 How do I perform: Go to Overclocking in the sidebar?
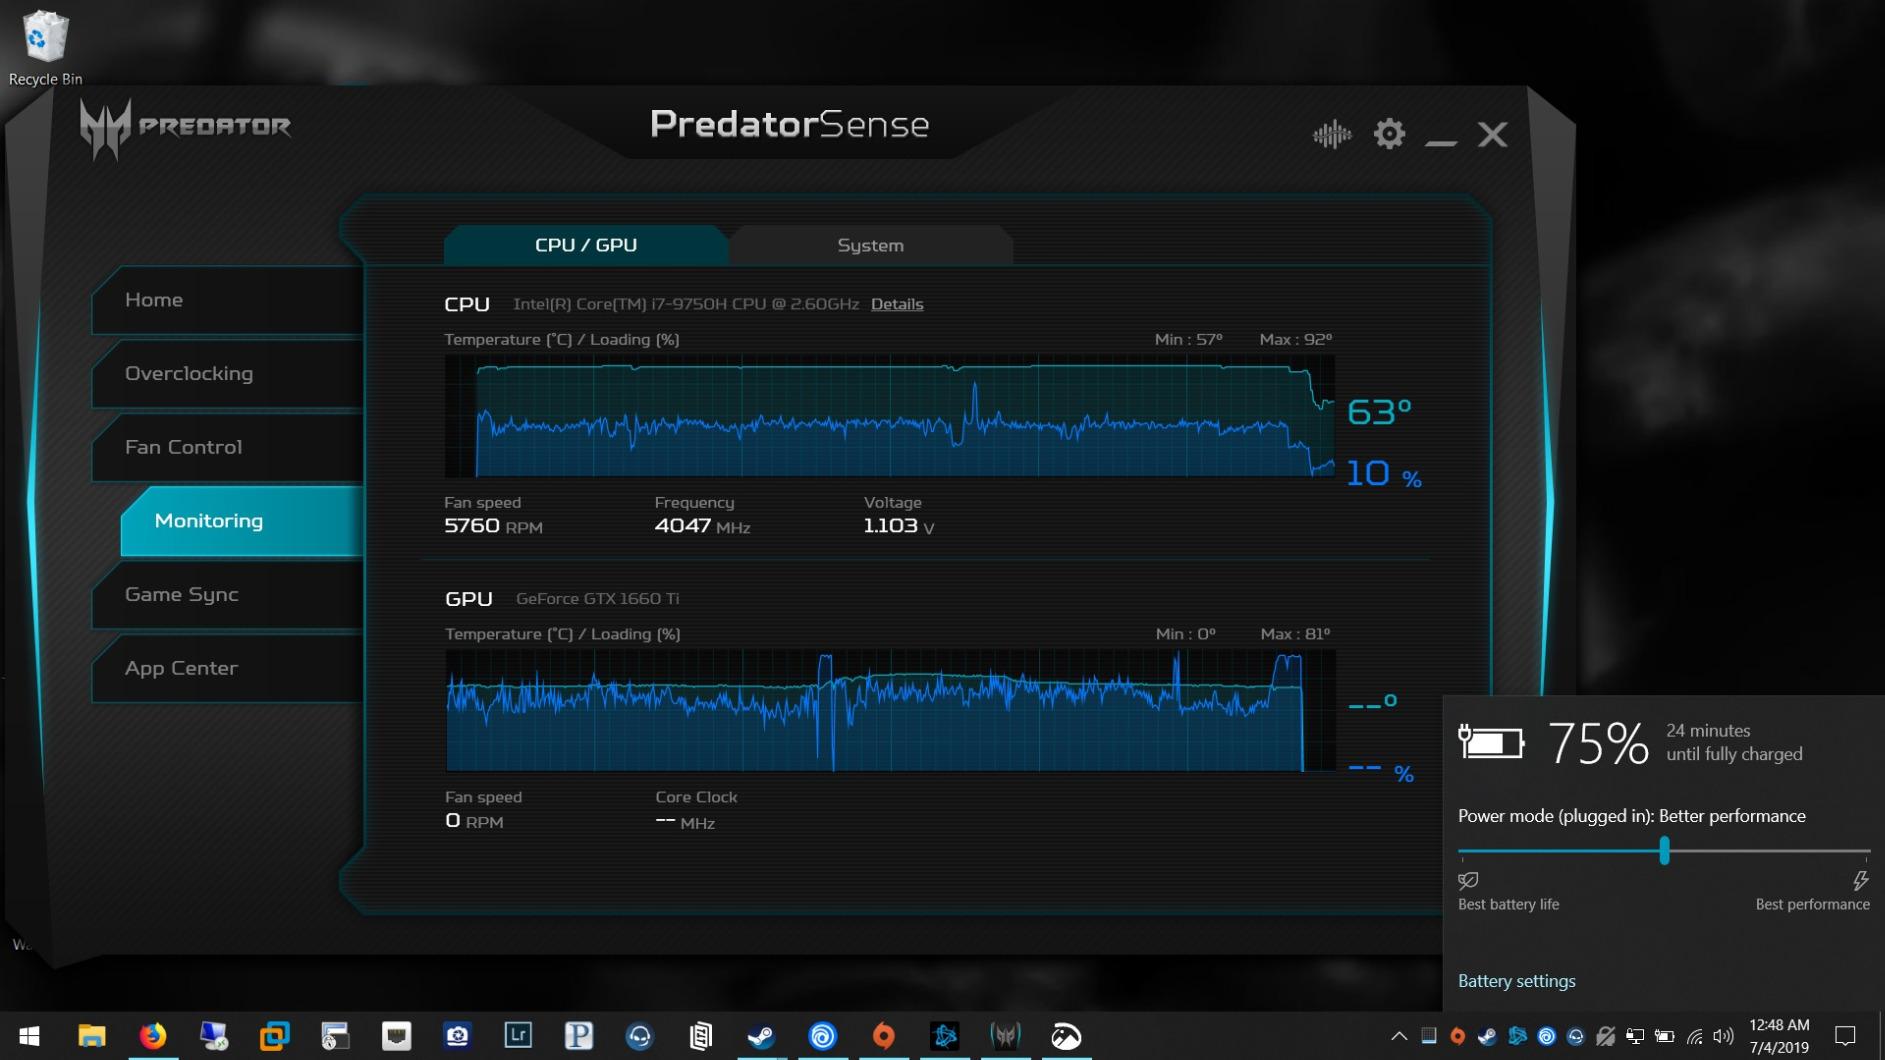[228, 373]
